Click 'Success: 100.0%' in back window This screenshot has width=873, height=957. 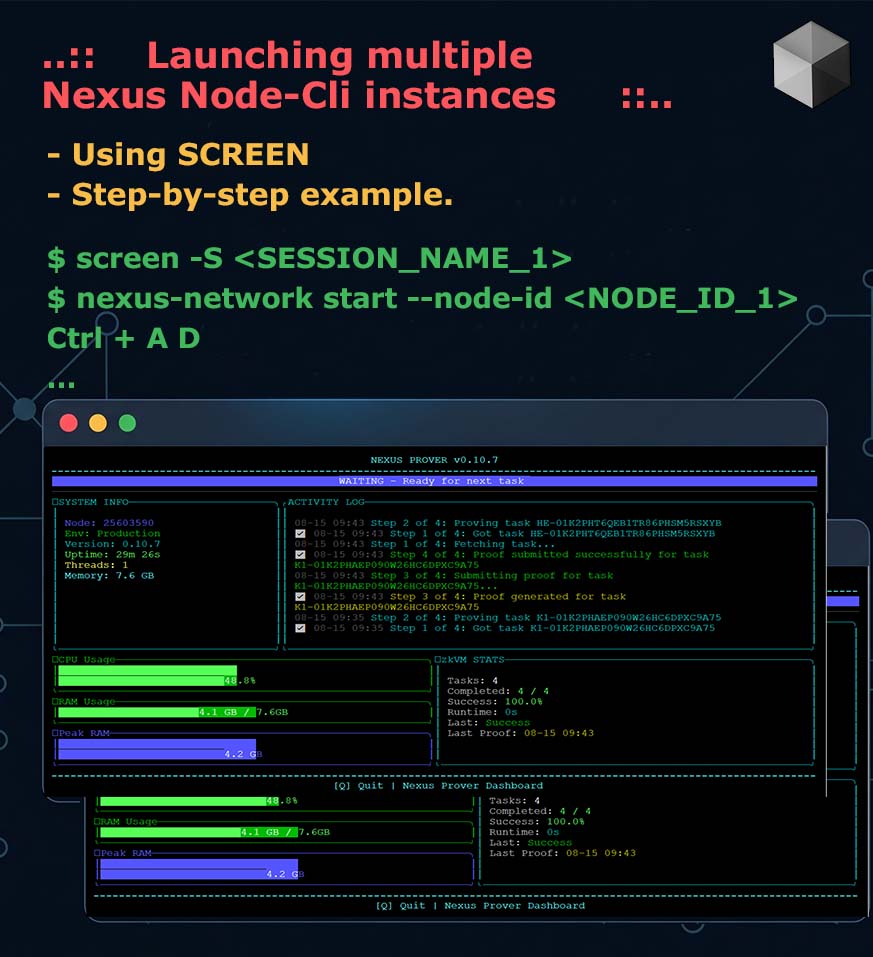pyautogui.click(x=537, y=822)
